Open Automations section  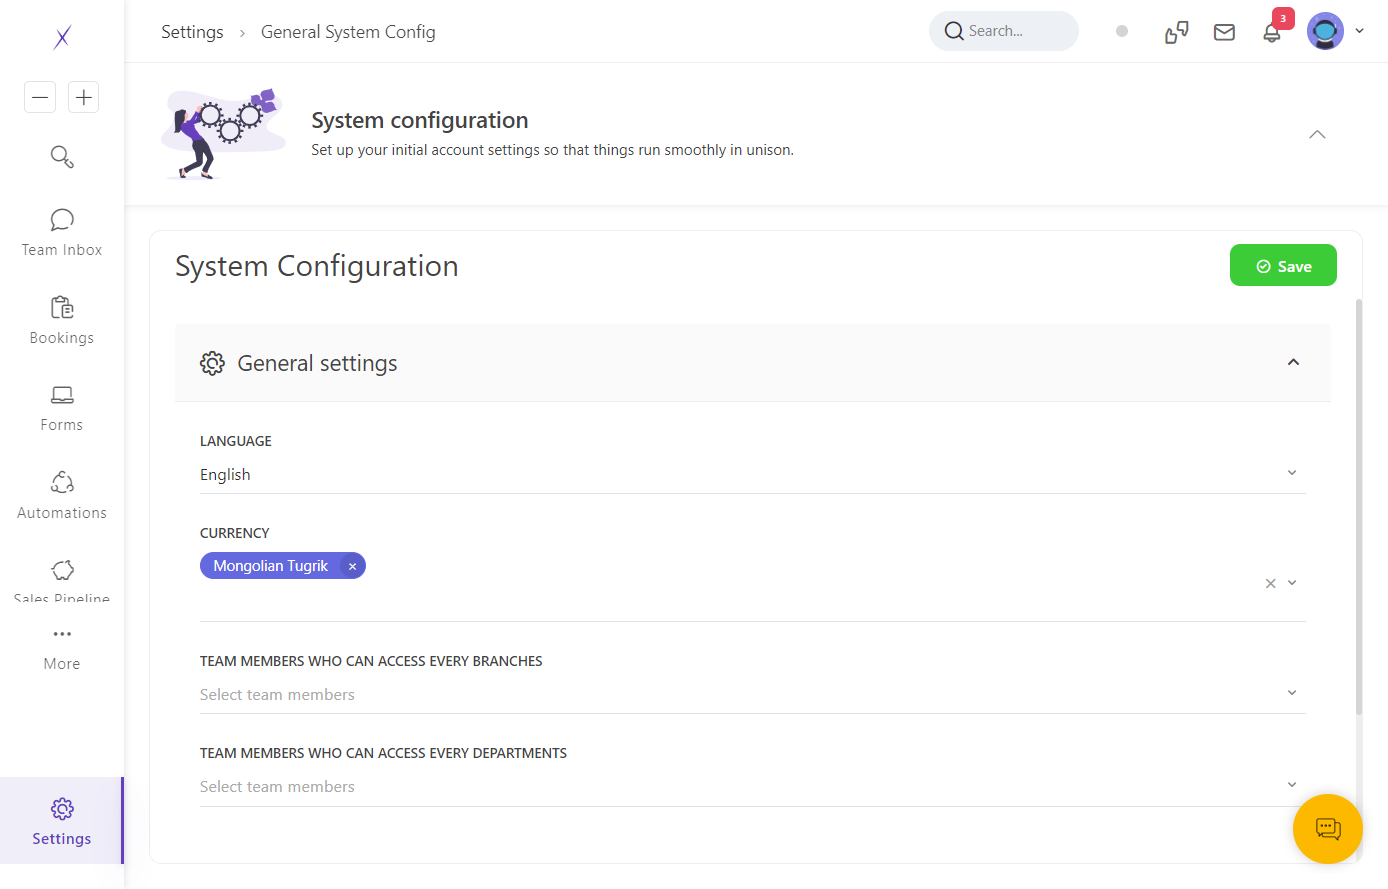(62, 496)
